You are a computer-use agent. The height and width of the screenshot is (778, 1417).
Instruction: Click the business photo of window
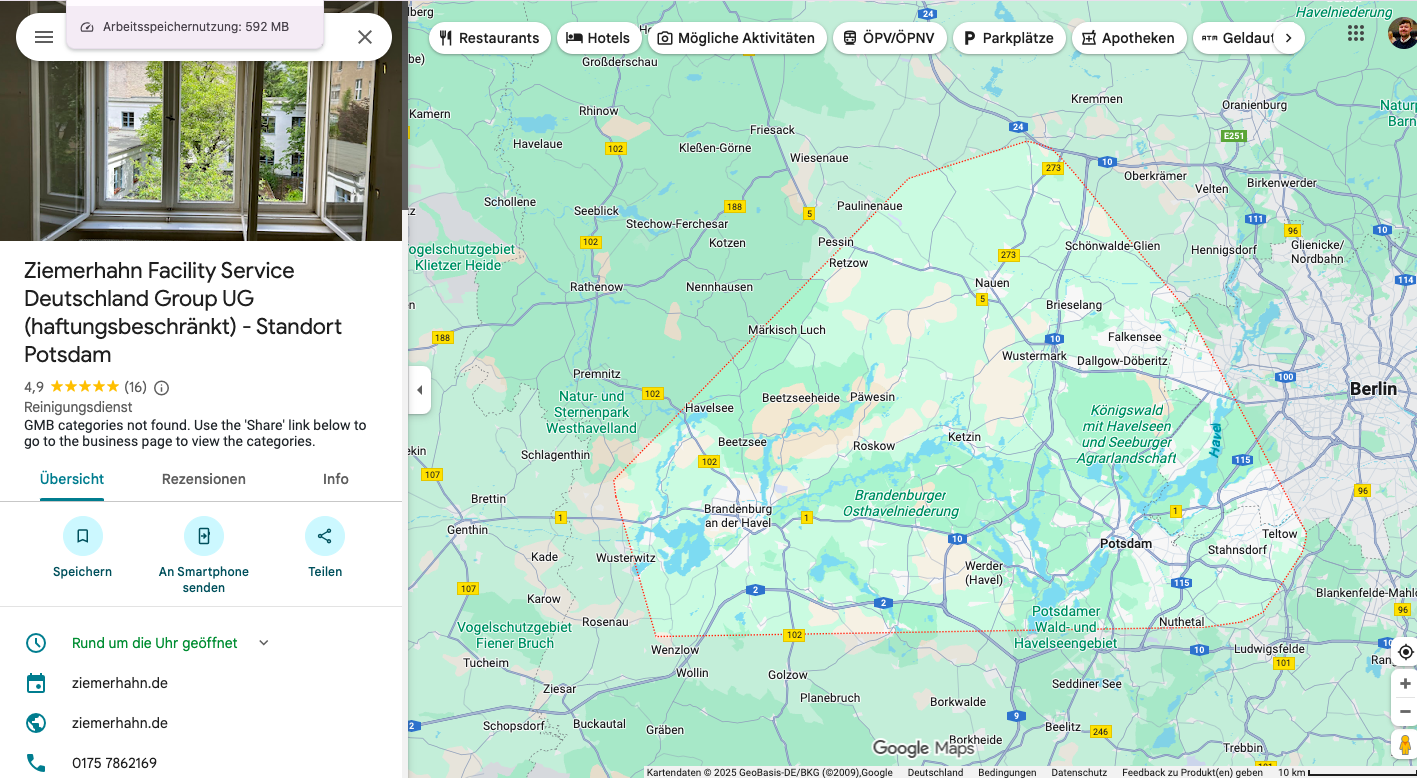point(200,150)
